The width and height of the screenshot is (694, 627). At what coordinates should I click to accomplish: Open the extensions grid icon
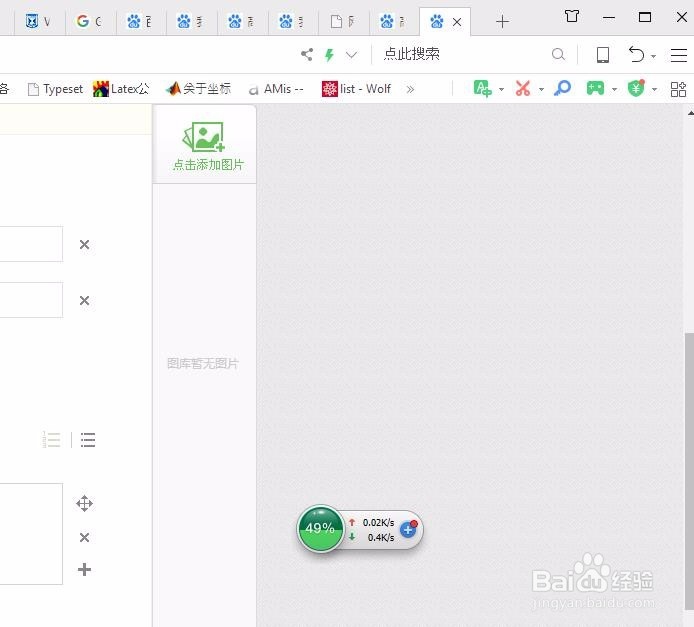pos(678,89)
